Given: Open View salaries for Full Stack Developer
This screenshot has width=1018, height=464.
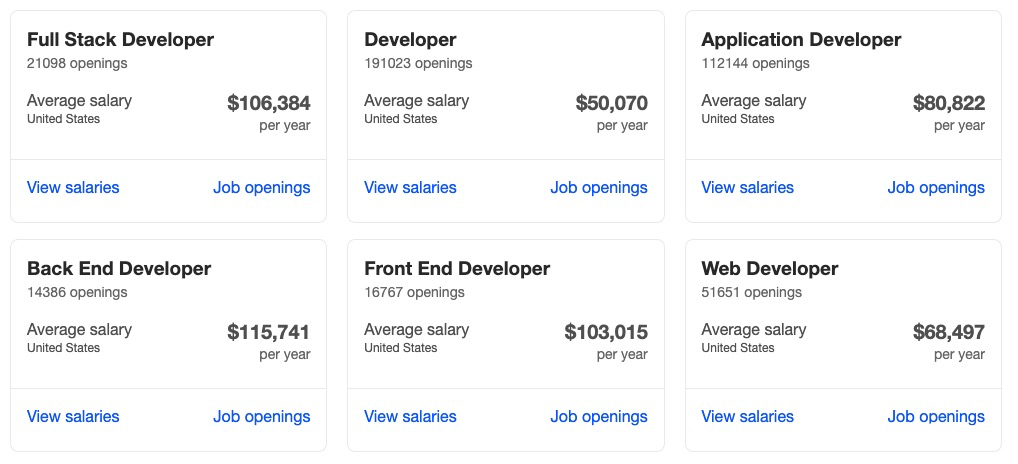Looking at the screenshot, I should [x=73, y=188].
